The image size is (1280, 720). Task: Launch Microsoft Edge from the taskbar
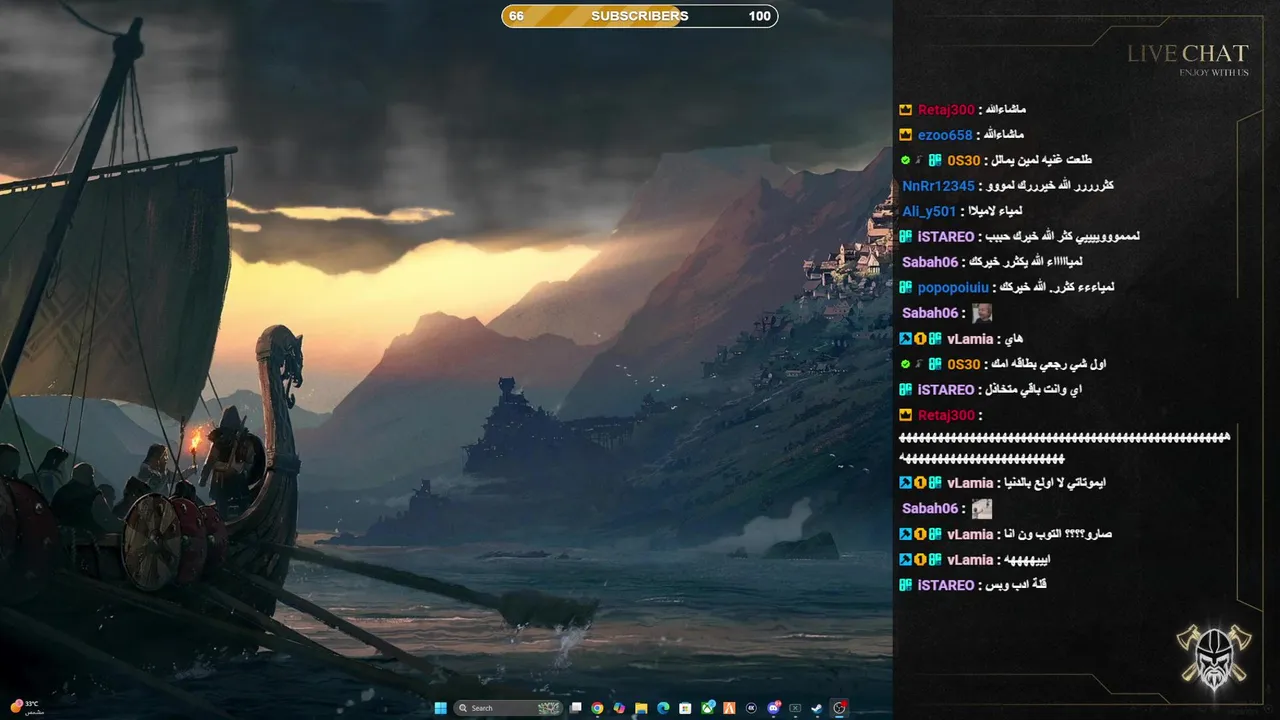tap(663, 708)
